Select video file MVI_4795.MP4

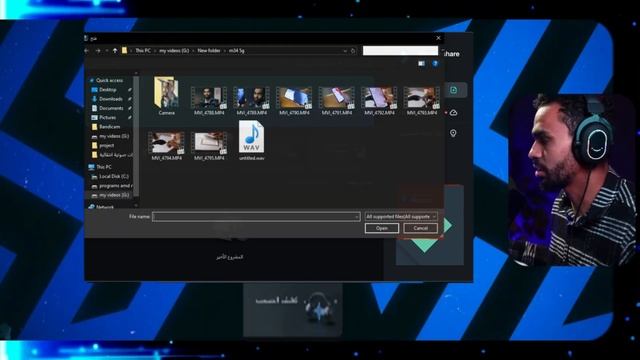(x=209, y=146)
